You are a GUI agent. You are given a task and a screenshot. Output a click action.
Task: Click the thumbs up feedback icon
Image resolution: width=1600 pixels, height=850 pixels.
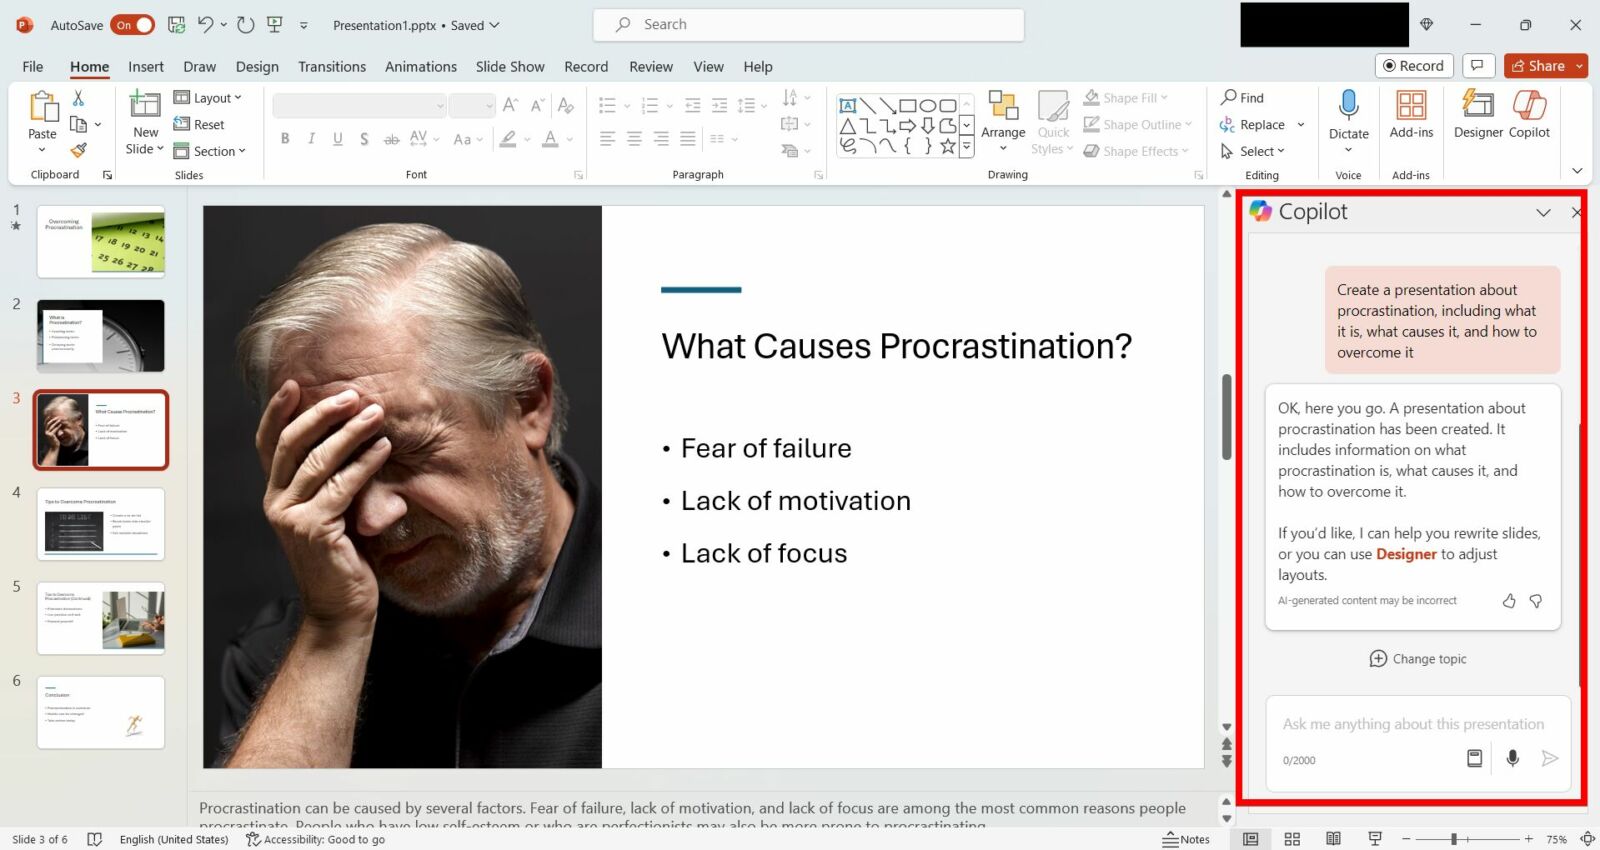[x=1509, y=601]
